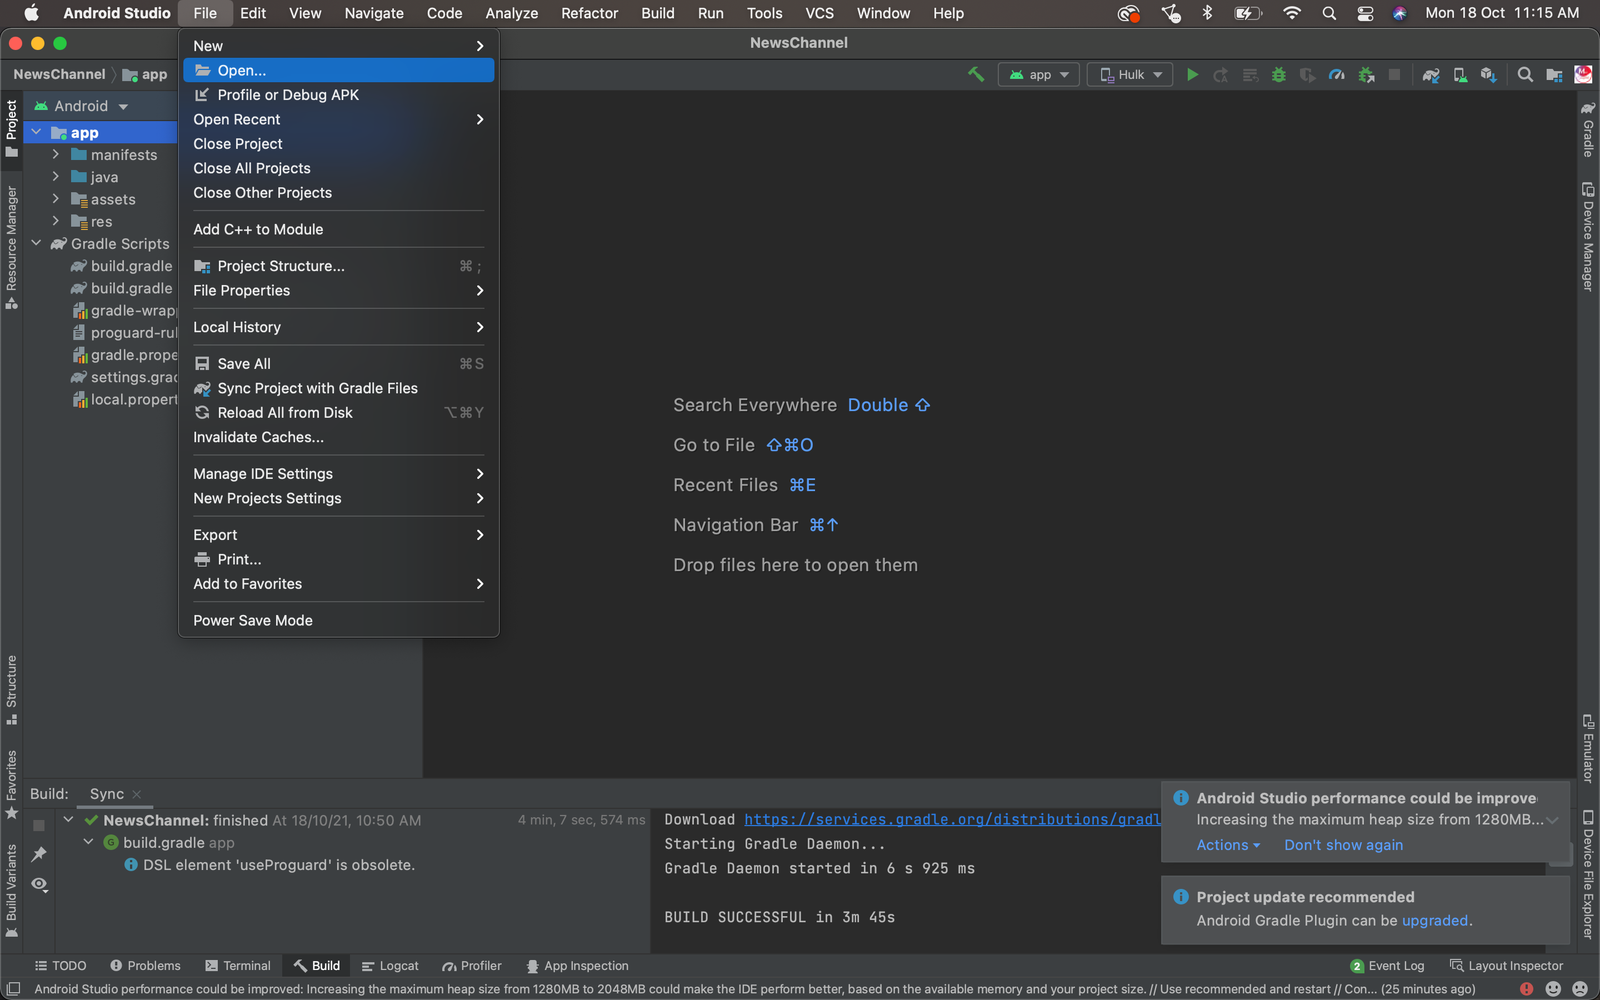Open the Edit menu in the menu bar
Image resolution: width=1600 pixels, height=1000 pixels.
253,13
